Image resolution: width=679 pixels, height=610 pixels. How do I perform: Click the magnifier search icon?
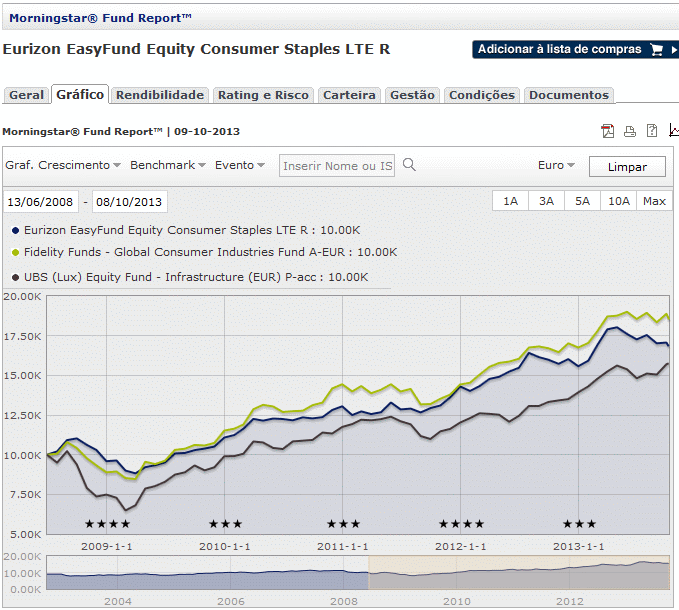pyautogui.click(x=409, y=165)
